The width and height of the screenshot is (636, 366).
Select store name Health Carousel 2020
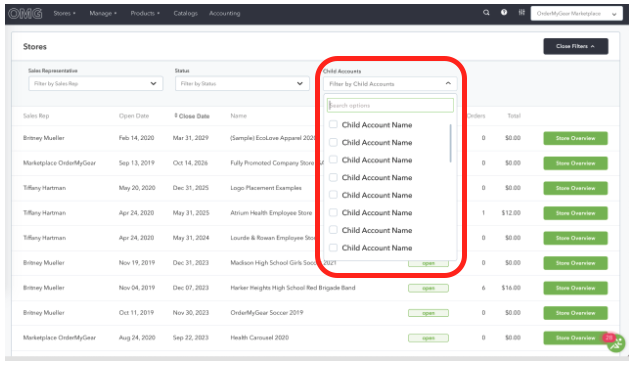point(260,338)
